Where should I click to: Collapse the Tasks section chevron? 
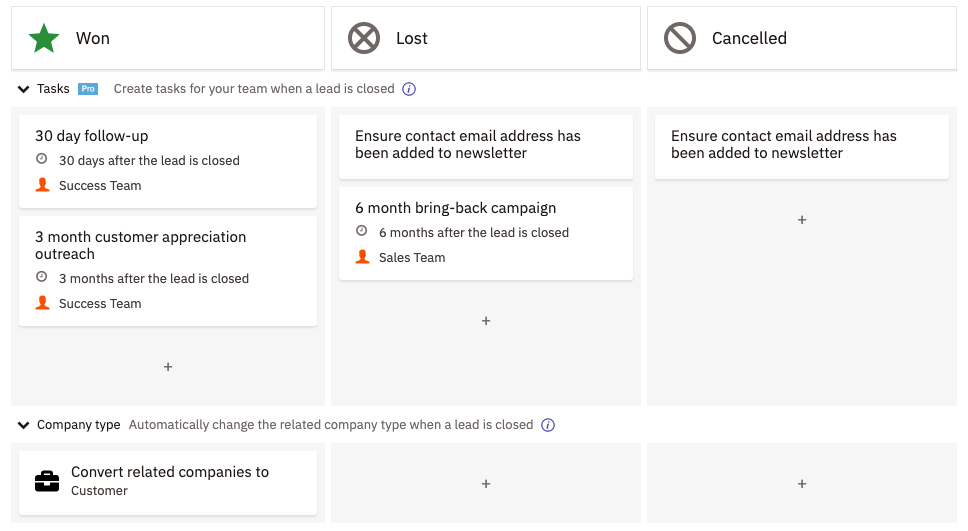point(23,89)
